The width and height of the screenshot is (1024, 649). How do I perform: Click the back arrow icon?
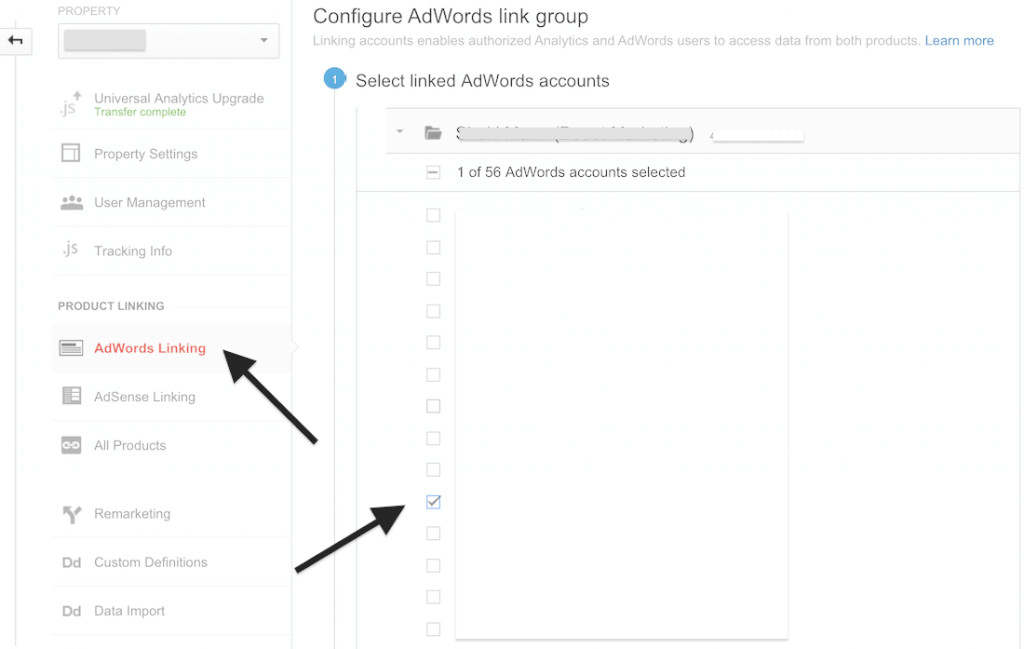click(15, 40)
